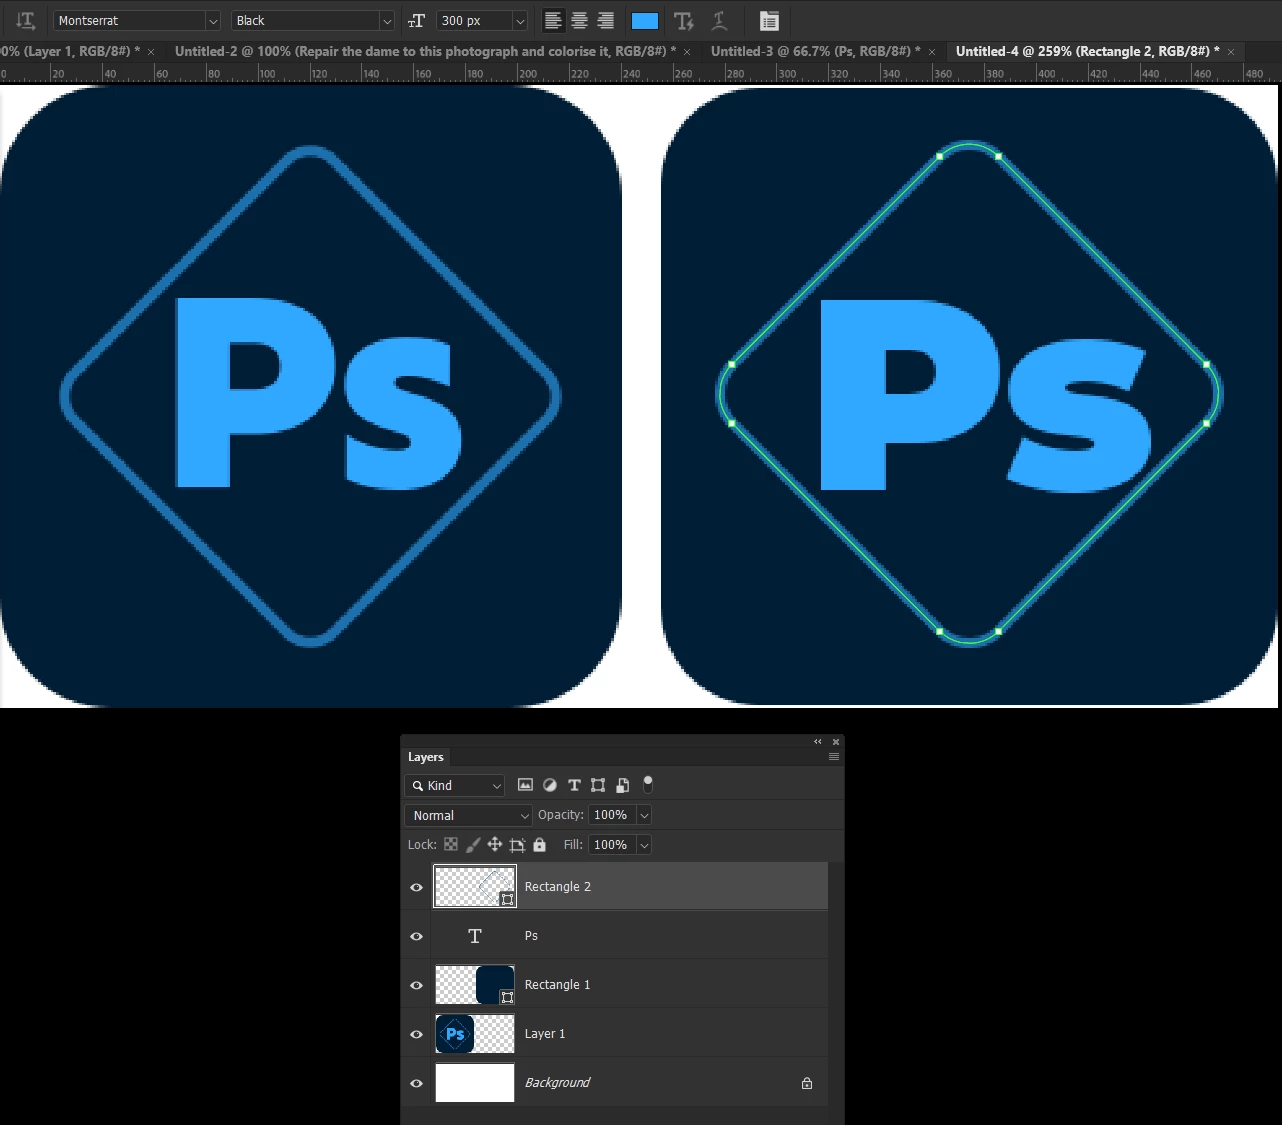Toggle text orientation icon in options bar
The height and width of the screenshot is (1125, 1282).
pos(26,20)
